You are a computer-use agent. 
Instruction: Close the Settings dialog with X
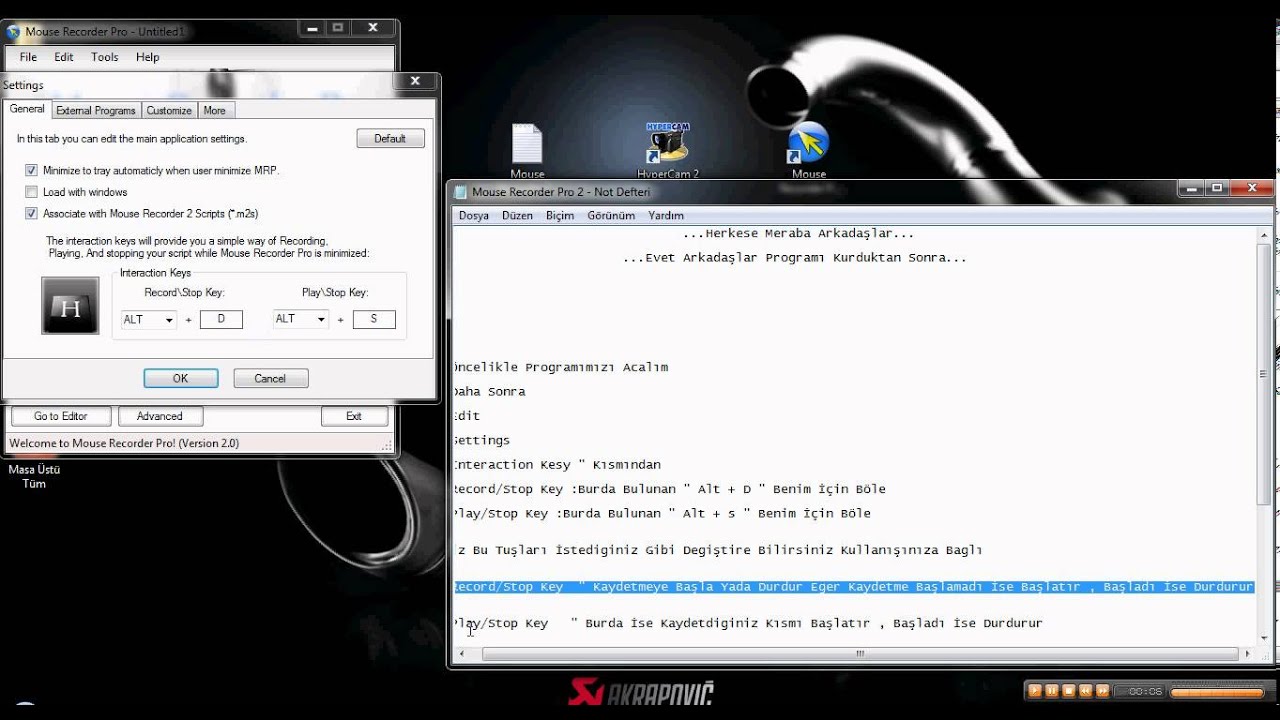[x=416, y=81]
